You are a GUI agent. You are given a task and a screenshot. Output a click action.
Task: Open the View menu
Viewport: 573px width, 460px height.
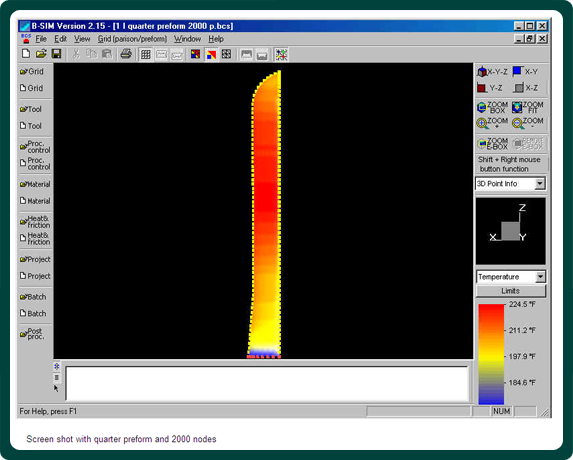[82, 39]
